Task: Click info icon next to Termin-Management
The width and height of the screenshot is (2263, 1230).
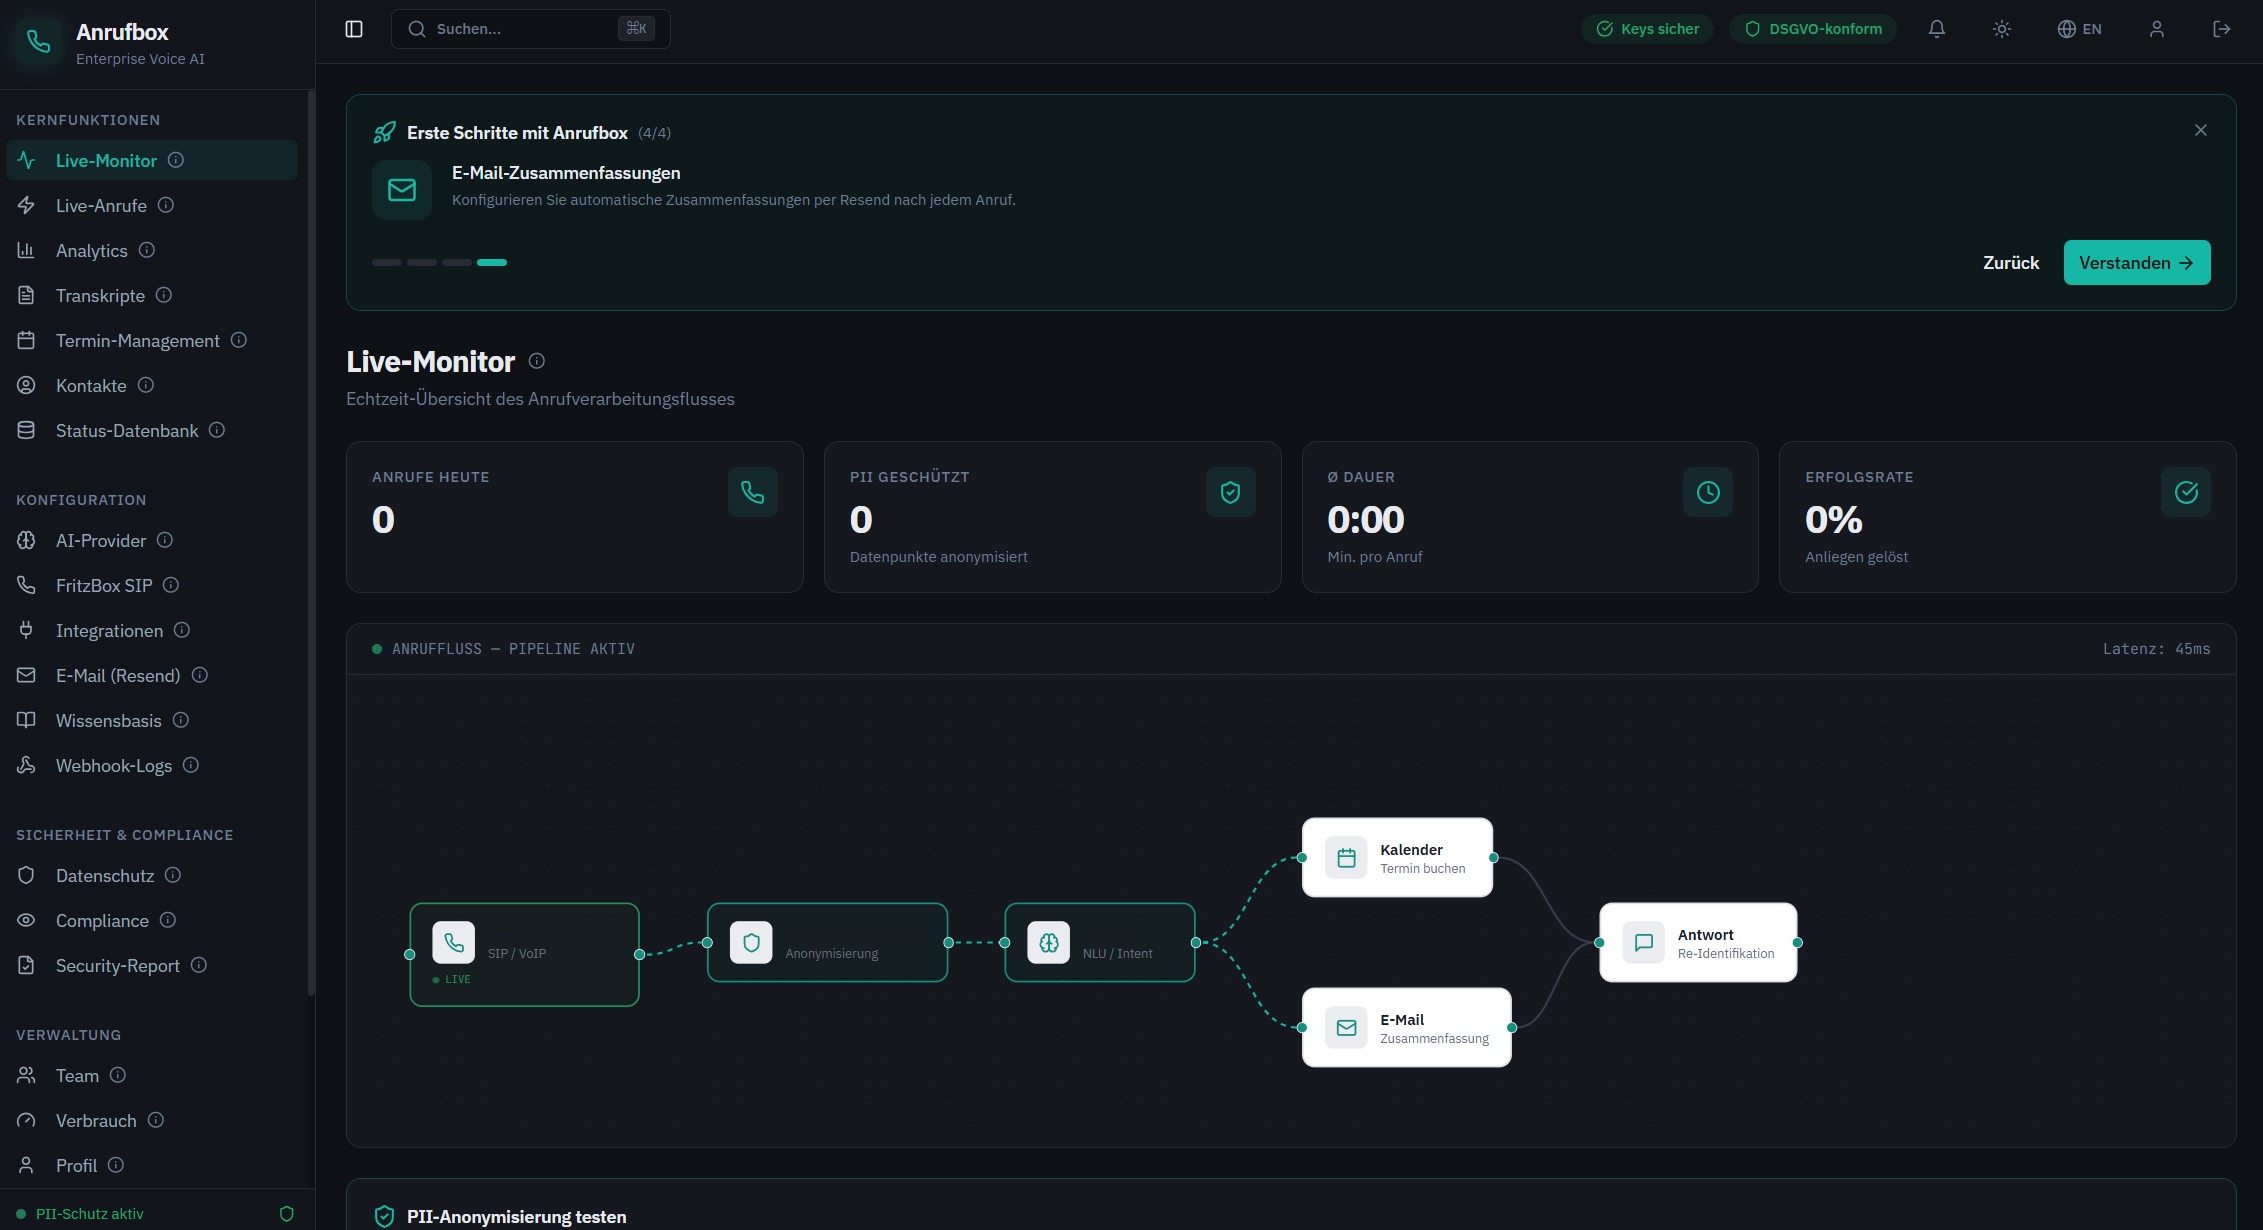Action: [x=239, y=340]
